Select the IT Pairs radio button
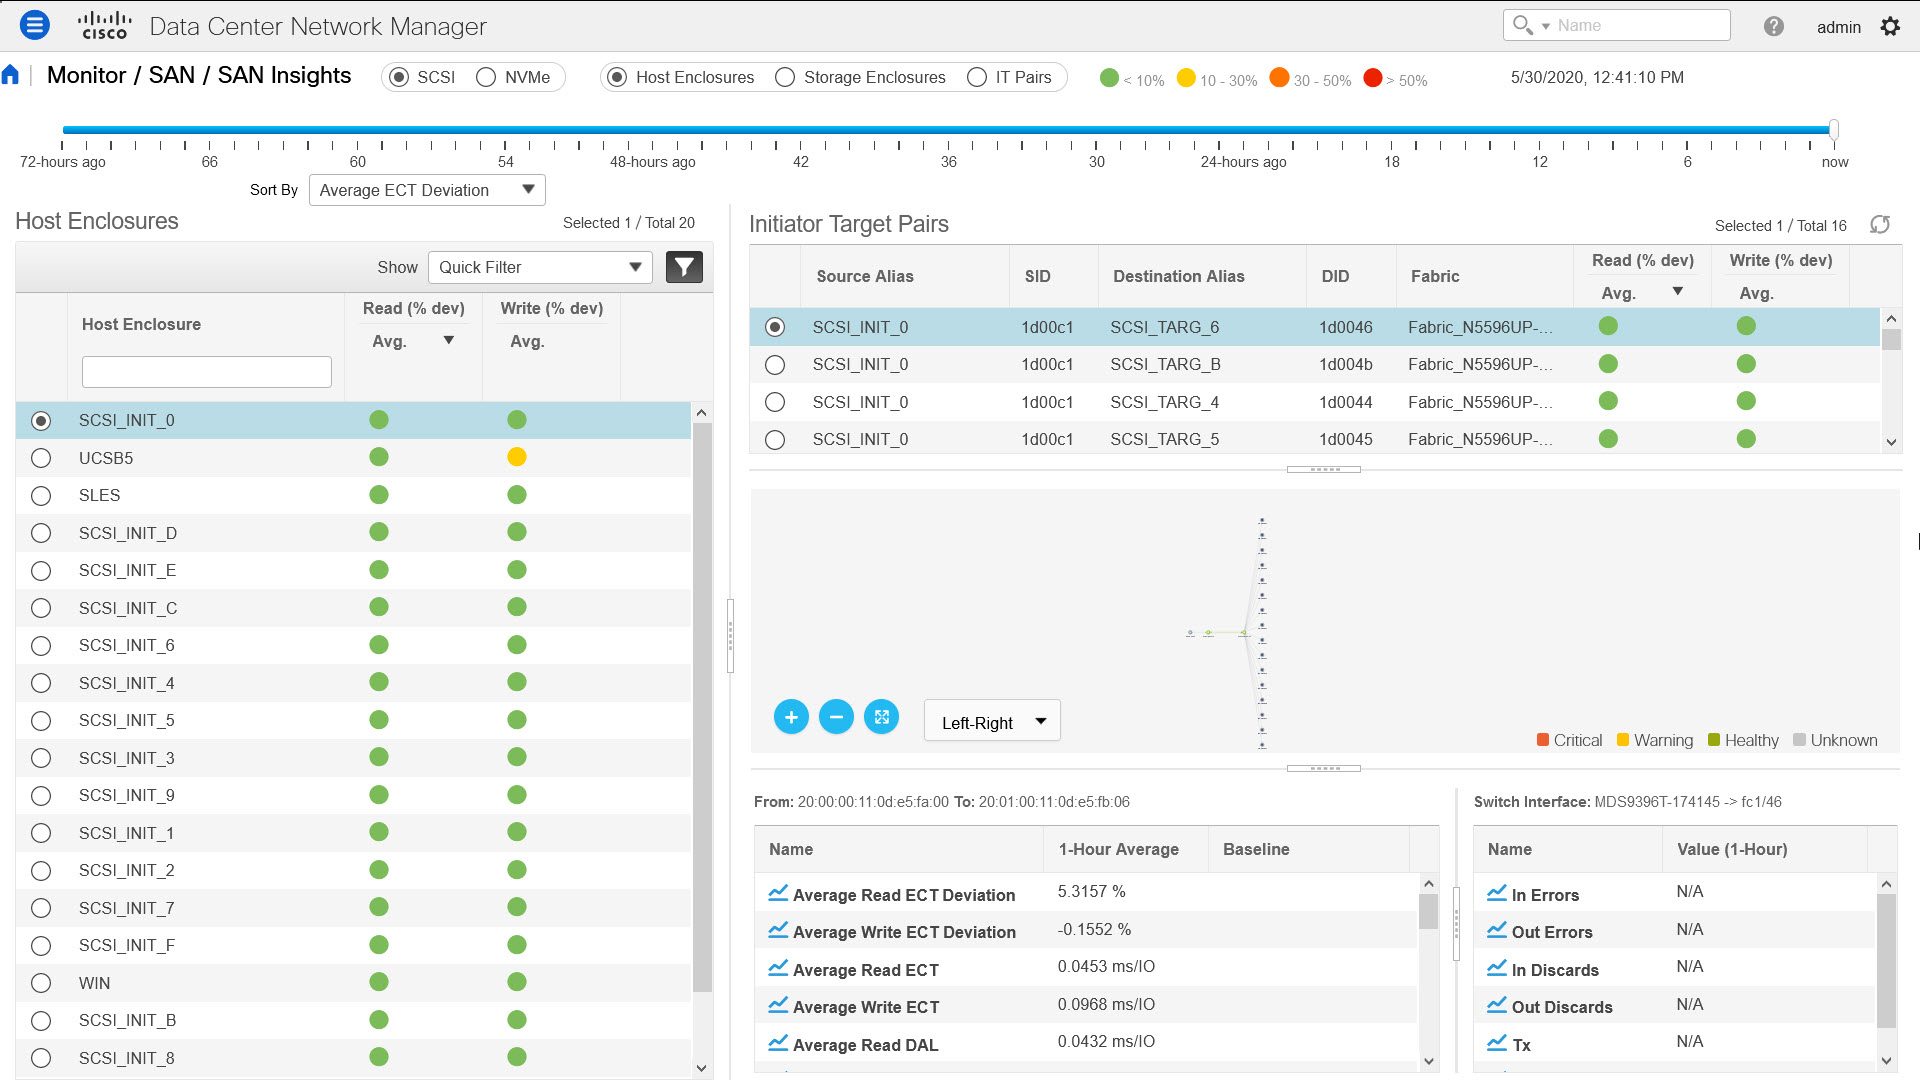 [x=975, y=76]
